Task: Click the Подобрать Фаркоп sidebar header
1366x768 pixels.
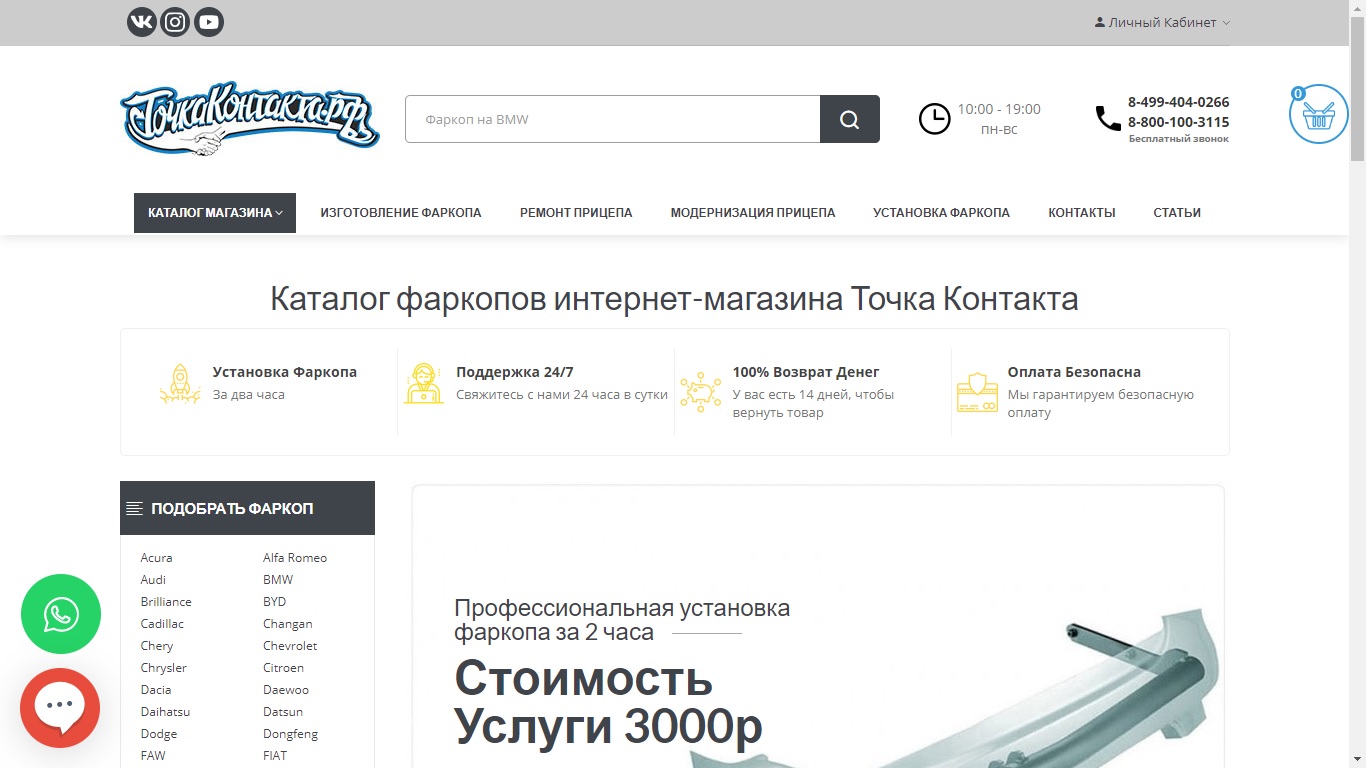Action: tap(247, 508)
